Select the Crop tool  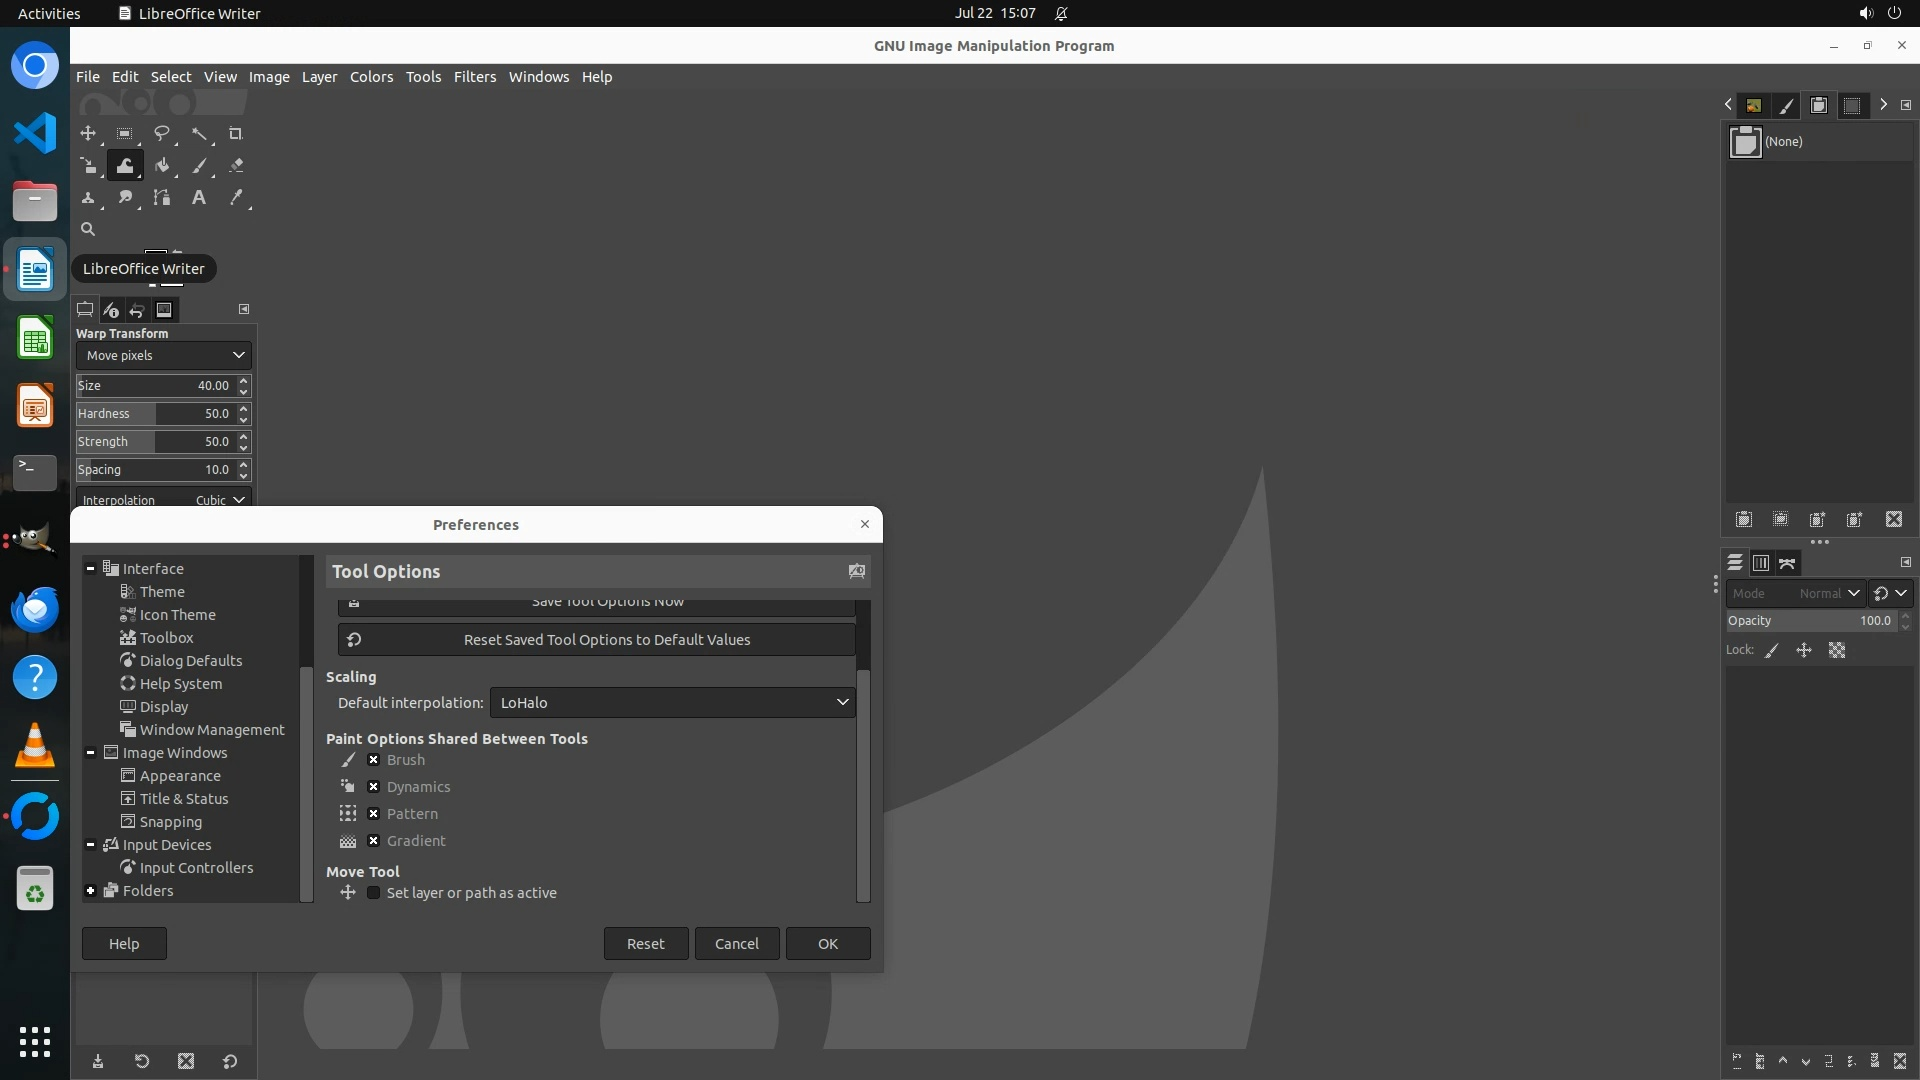[236, 134]
